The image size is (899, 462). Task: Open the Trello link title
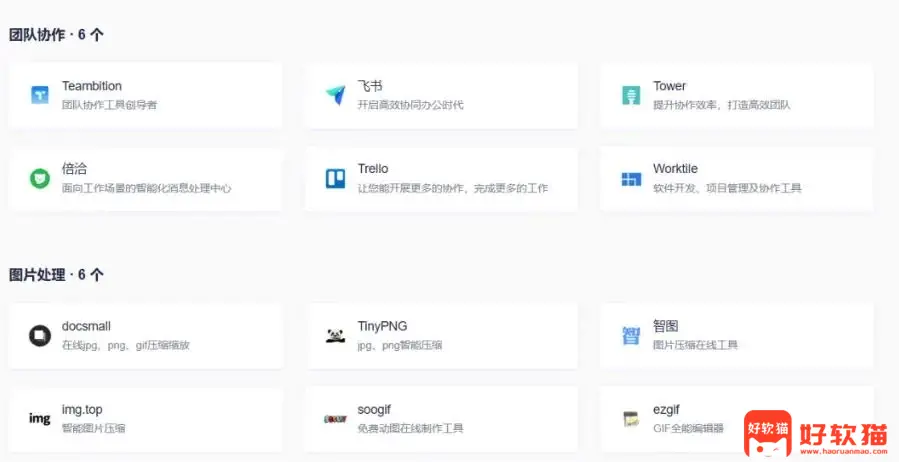coord(373,169)
